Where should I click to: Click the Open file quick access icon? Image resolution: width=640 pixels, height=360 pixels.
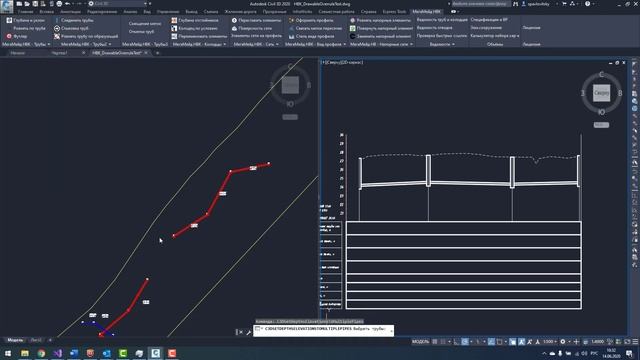(27, 4)
